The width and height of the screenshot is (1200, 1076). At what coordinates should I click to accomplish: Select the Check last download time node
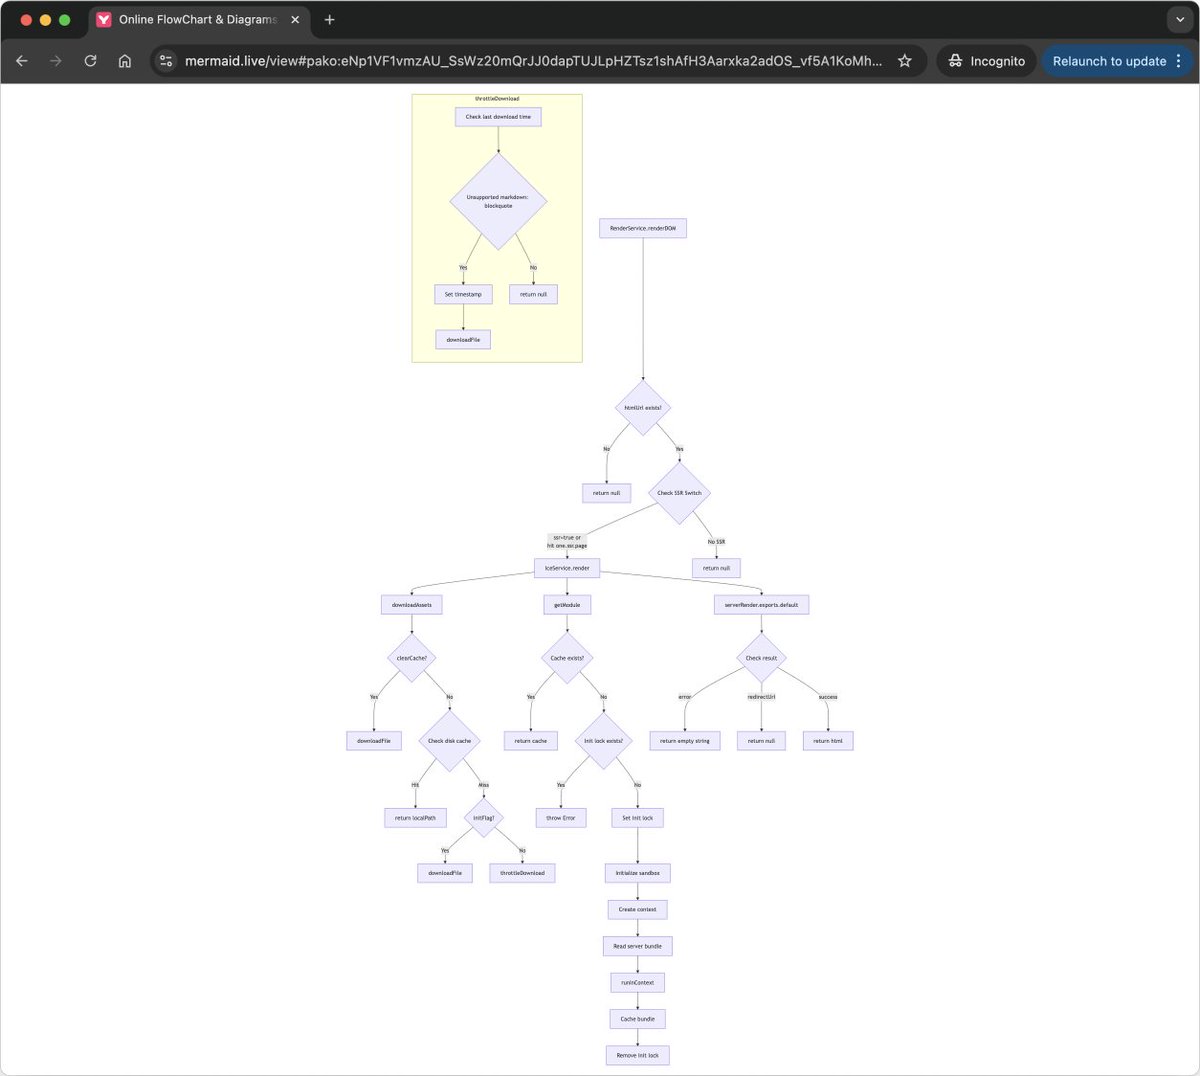coord(498,117)
